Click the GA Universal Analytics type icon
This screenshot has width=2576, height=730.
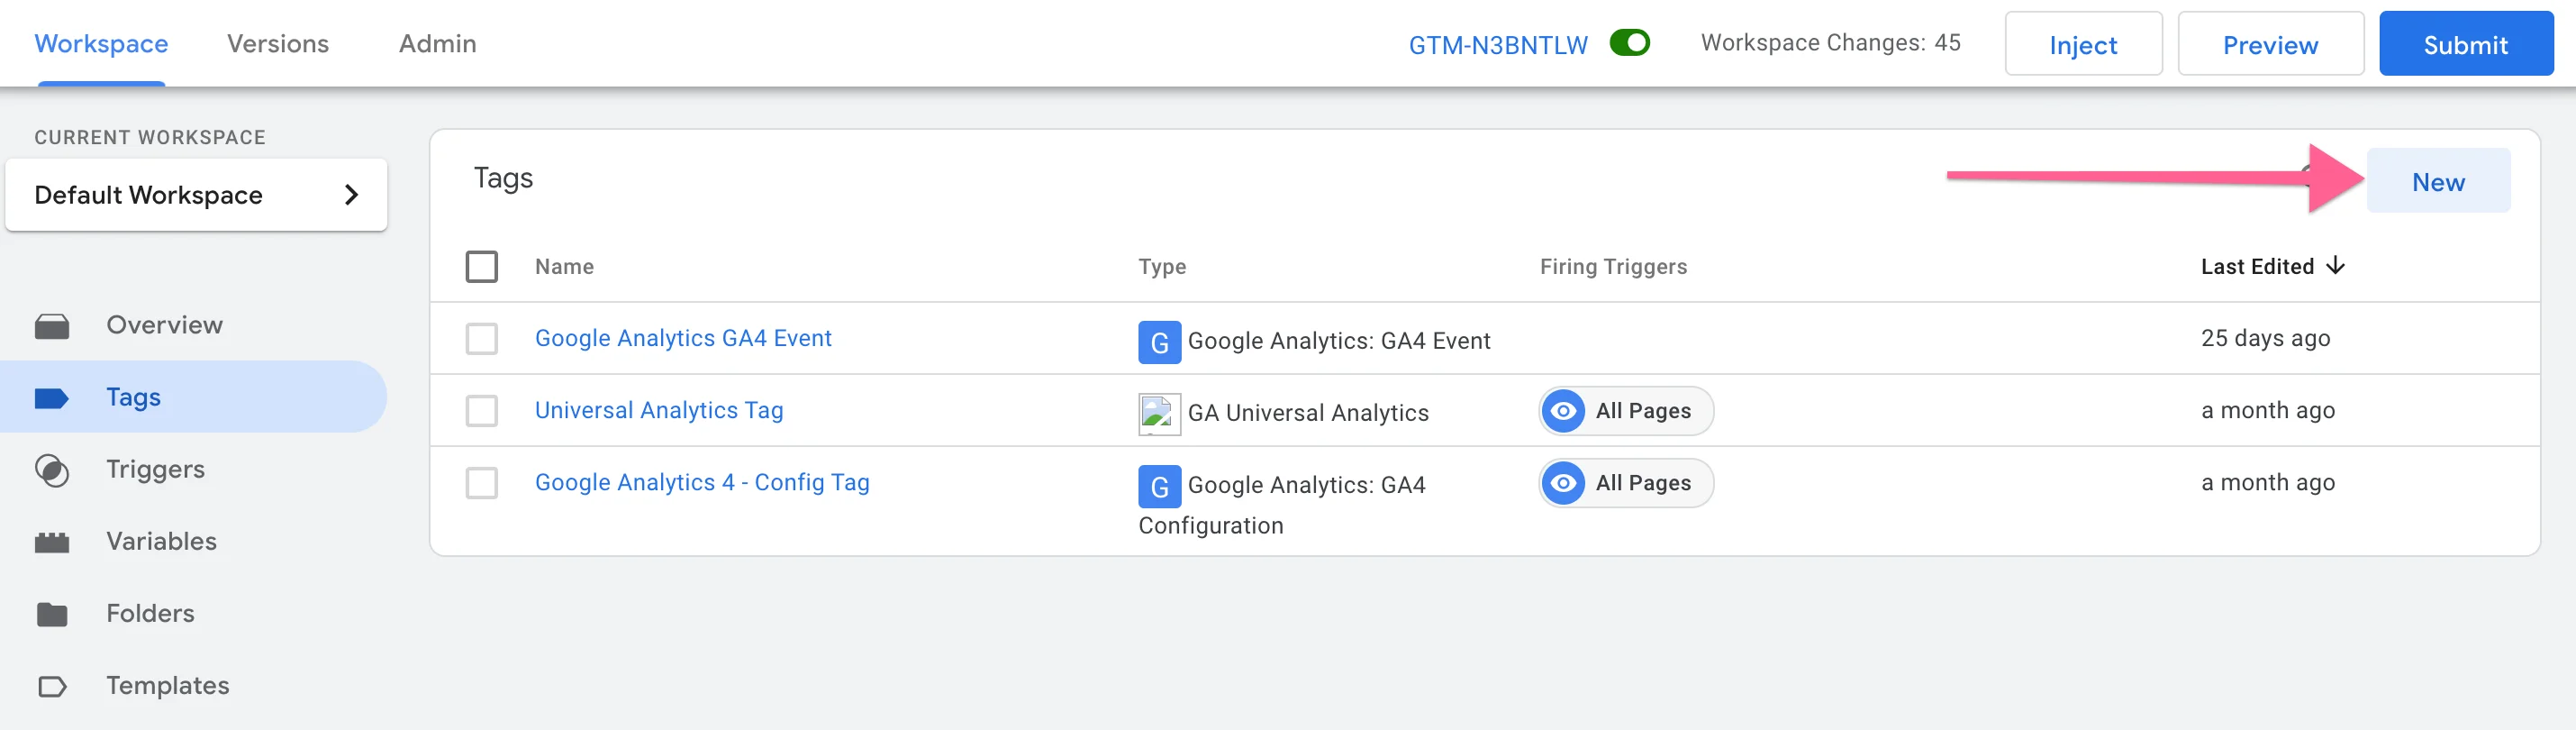coord(1159,414)
